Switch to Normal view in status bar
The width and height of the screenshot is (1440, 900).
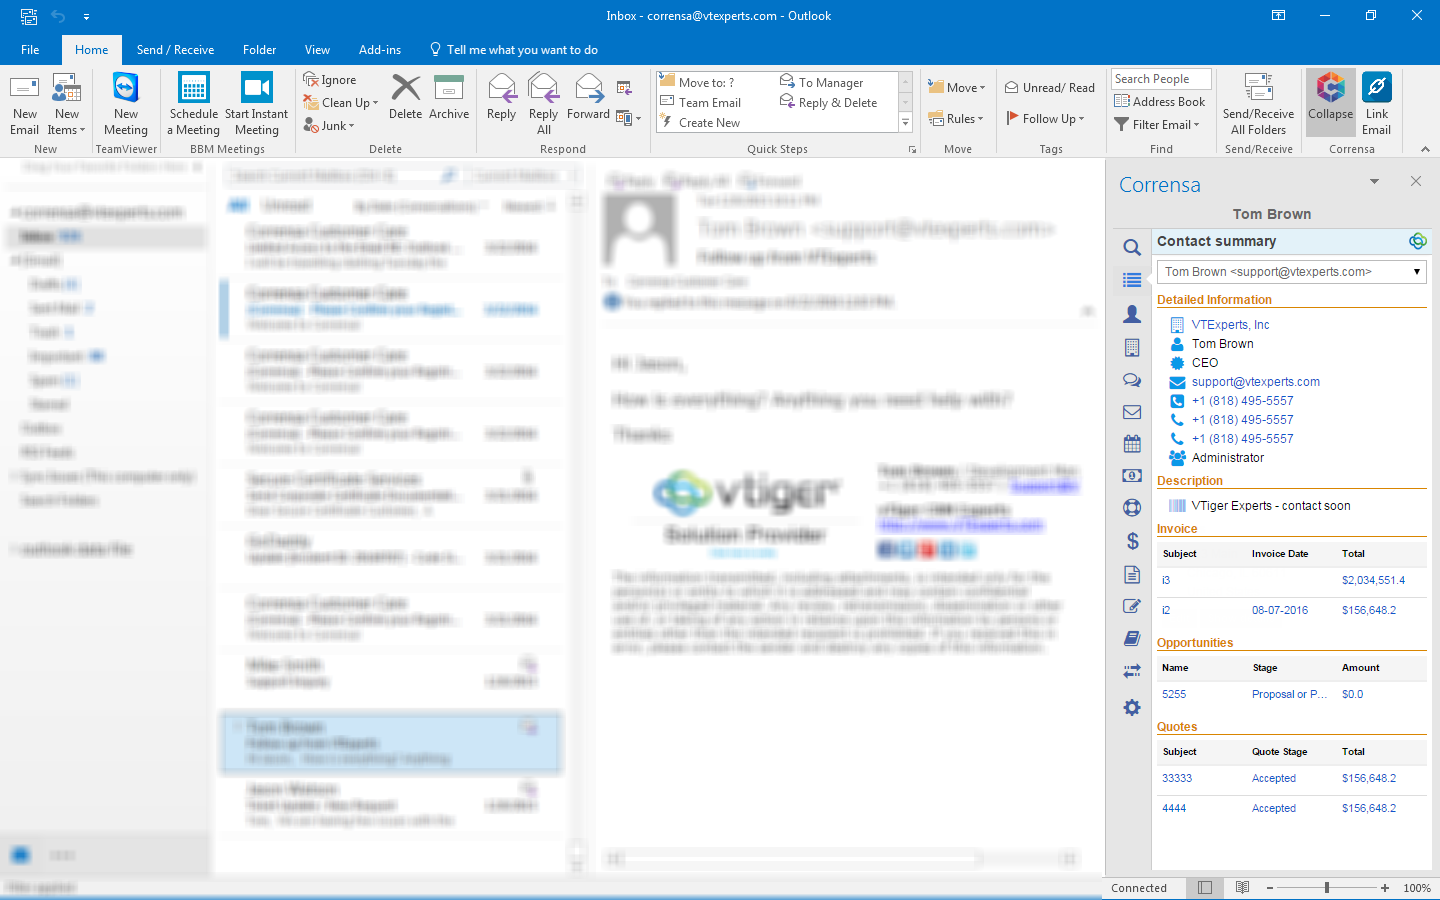[x=1205, y=888]
